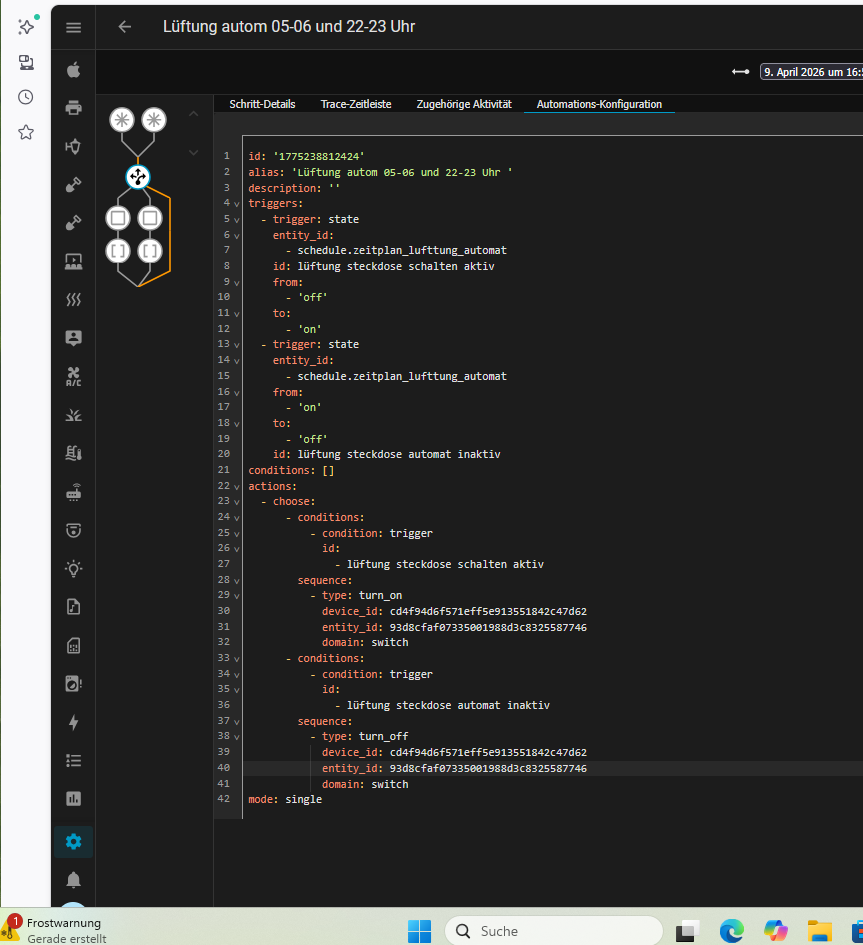Switch to the Schritt-Details tab
Image resolution: width=863 pixels, height=945 pixels.
point(262,104)
